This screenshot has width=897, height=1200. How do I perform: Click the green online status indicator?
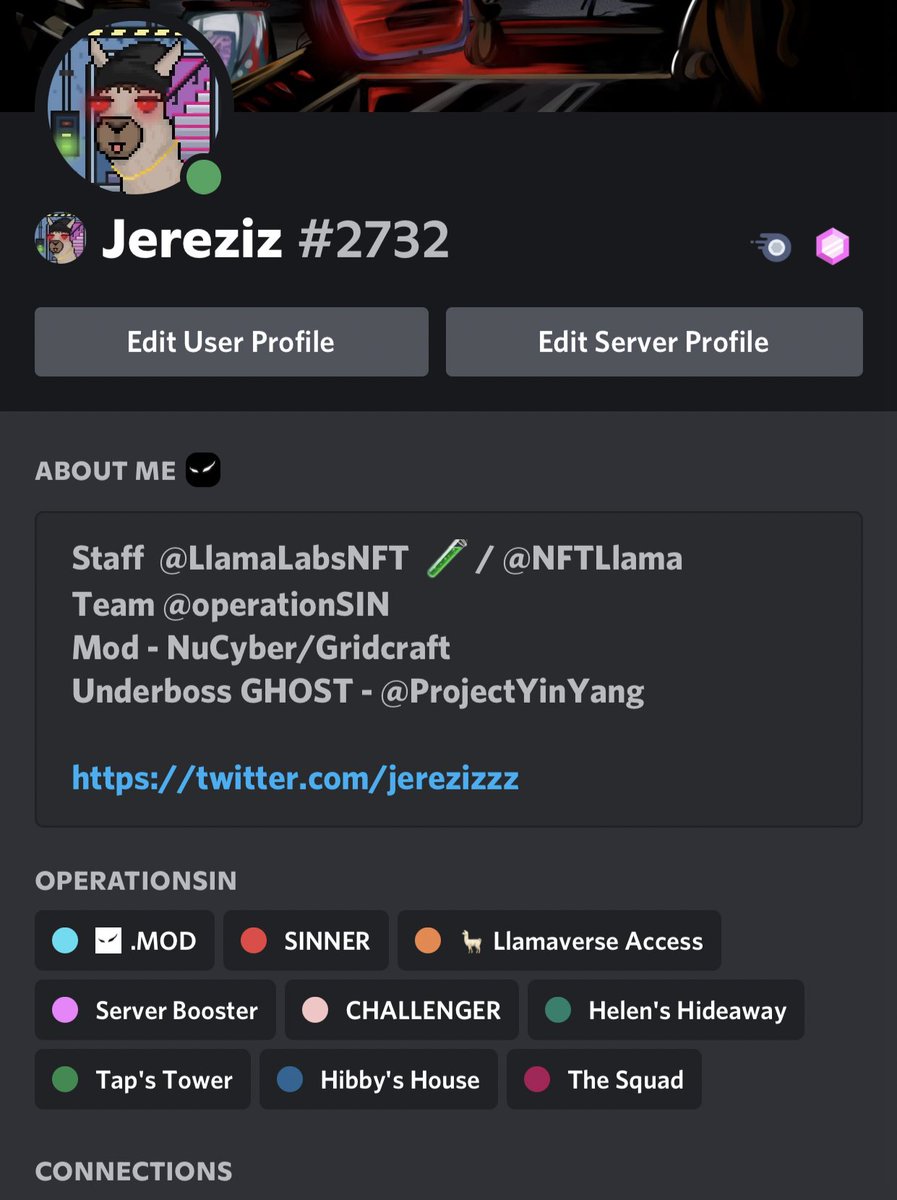coord(203,177)
